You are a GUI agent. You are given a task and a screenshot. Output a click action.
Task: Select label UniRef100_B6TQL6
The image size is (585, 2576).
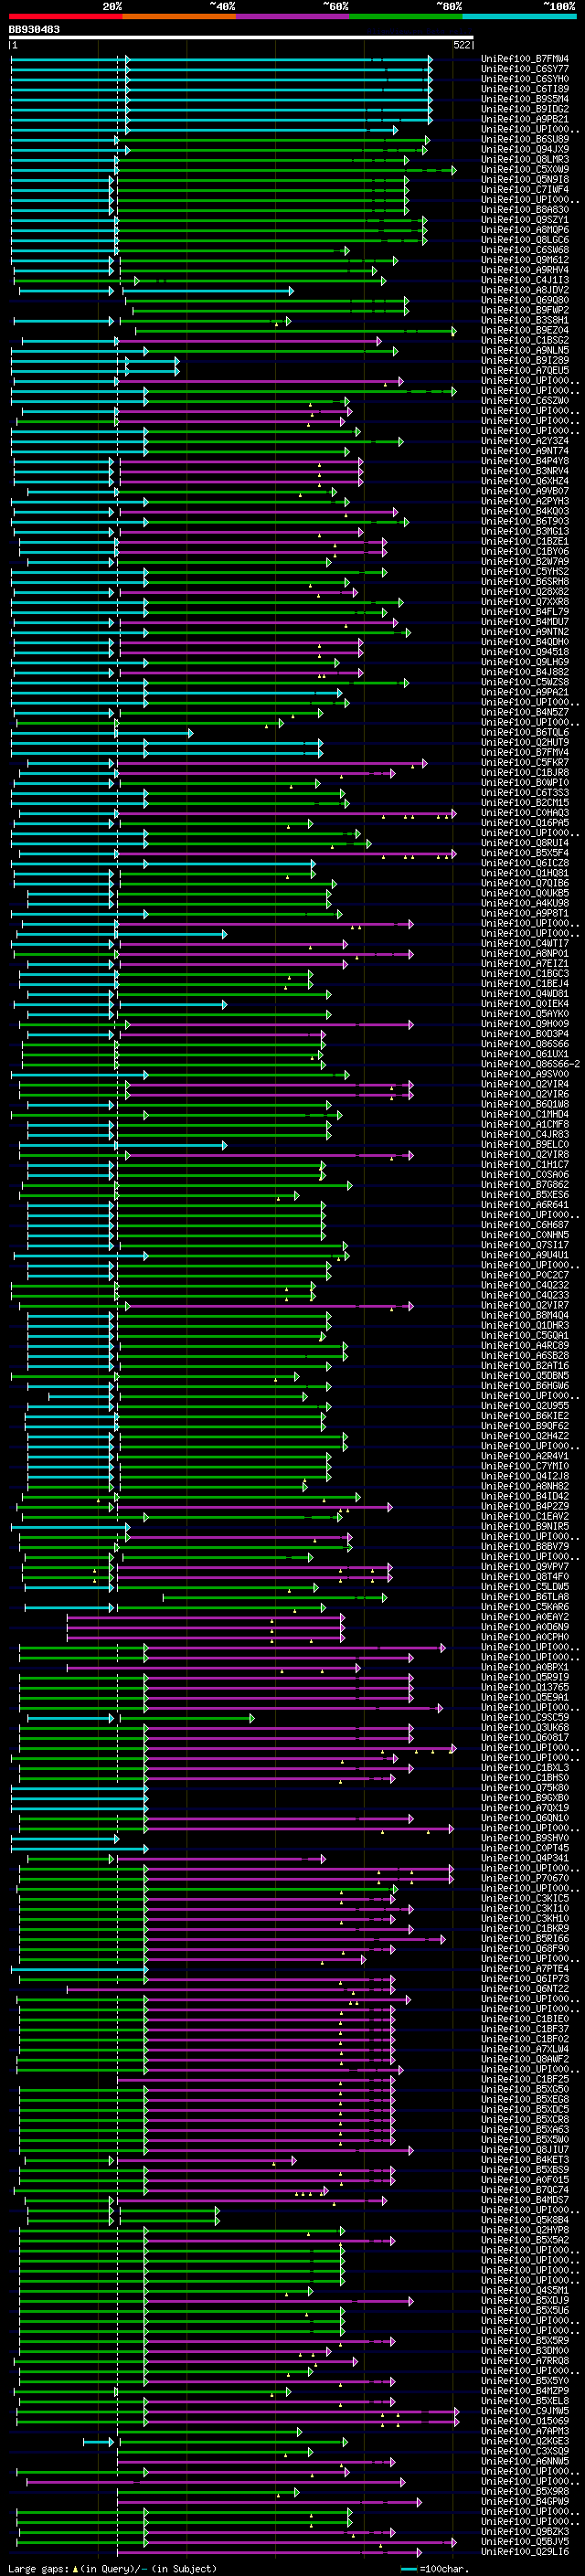pos(525,733)
